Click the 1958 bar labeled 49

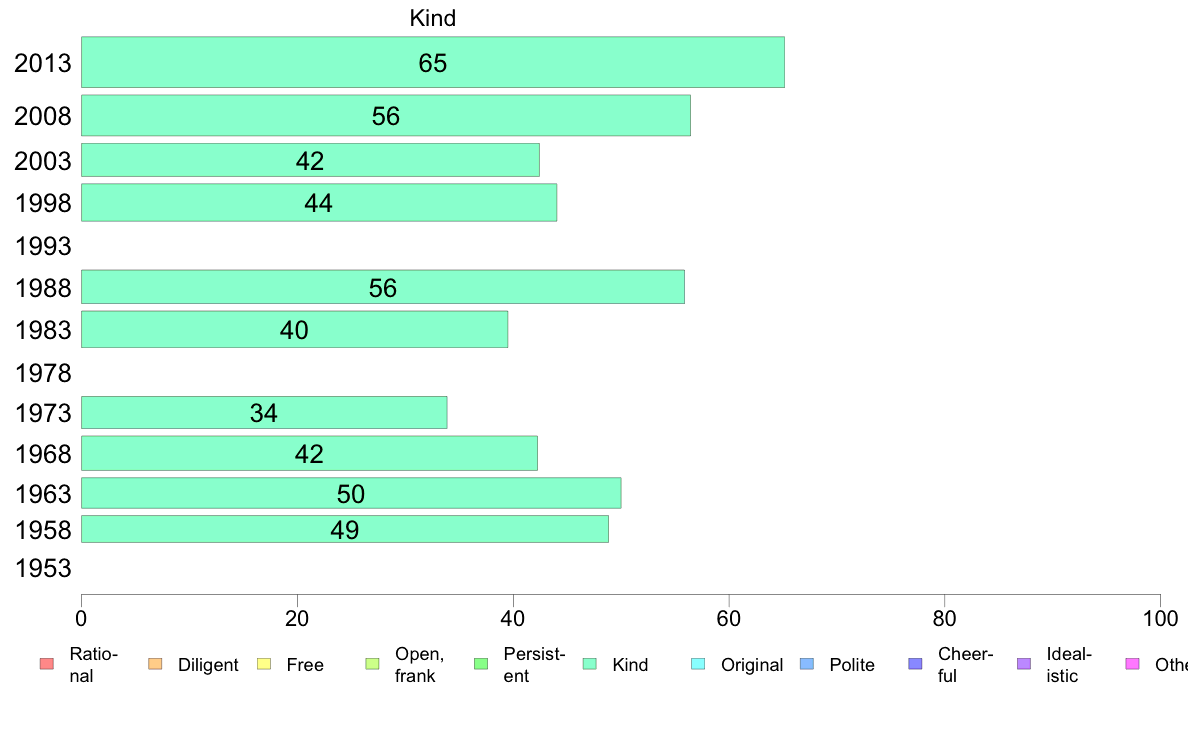[x=345, y=529]
